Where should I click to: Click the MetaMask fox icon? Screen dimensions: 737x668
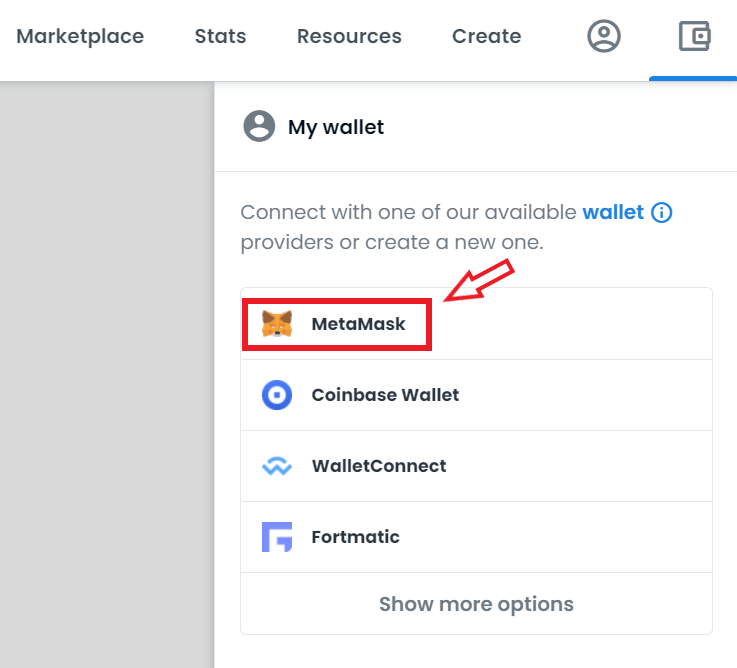point(277,324)
